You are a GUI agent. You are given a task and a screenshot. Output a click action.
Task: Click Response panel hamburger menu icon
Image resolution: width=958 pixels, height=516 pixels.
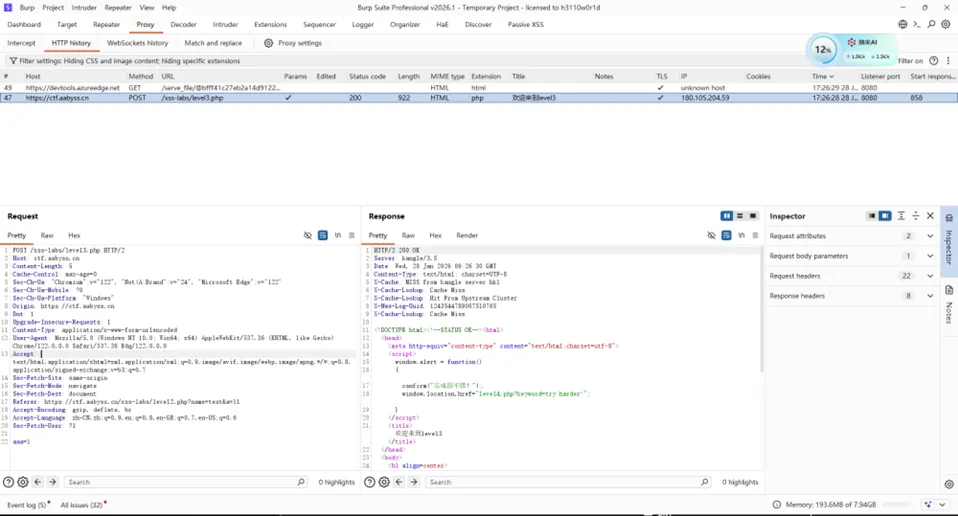click(755, 235)
